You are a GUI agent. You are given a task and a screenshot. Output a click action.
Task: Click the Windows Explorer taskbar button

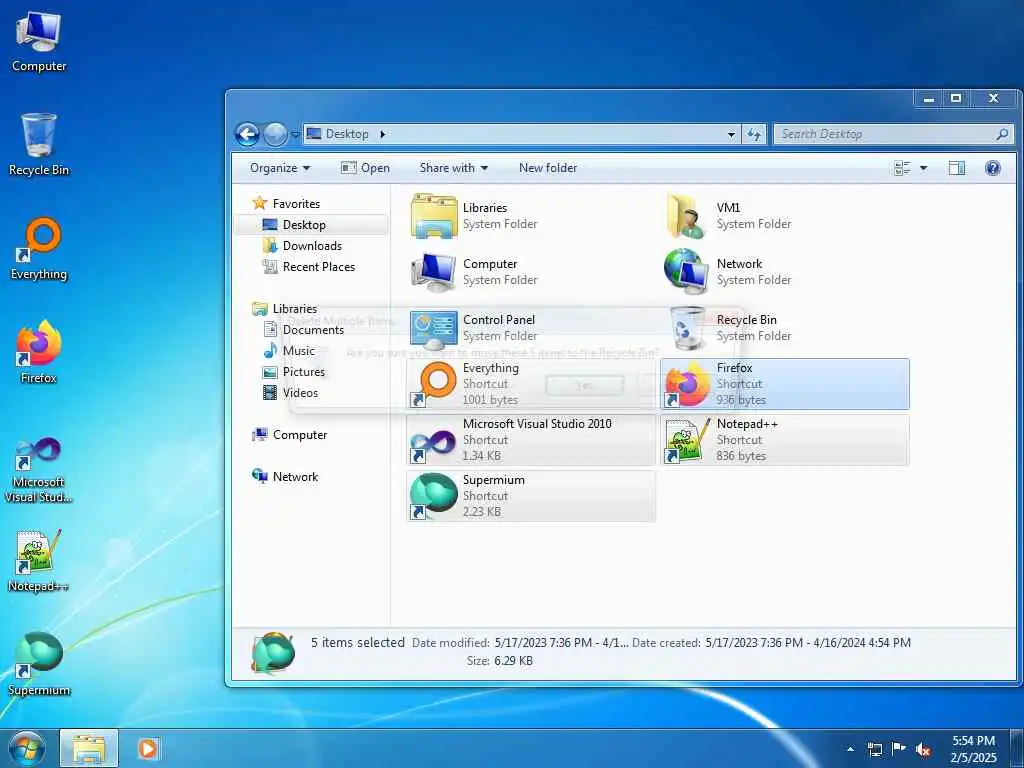[89, 749]
